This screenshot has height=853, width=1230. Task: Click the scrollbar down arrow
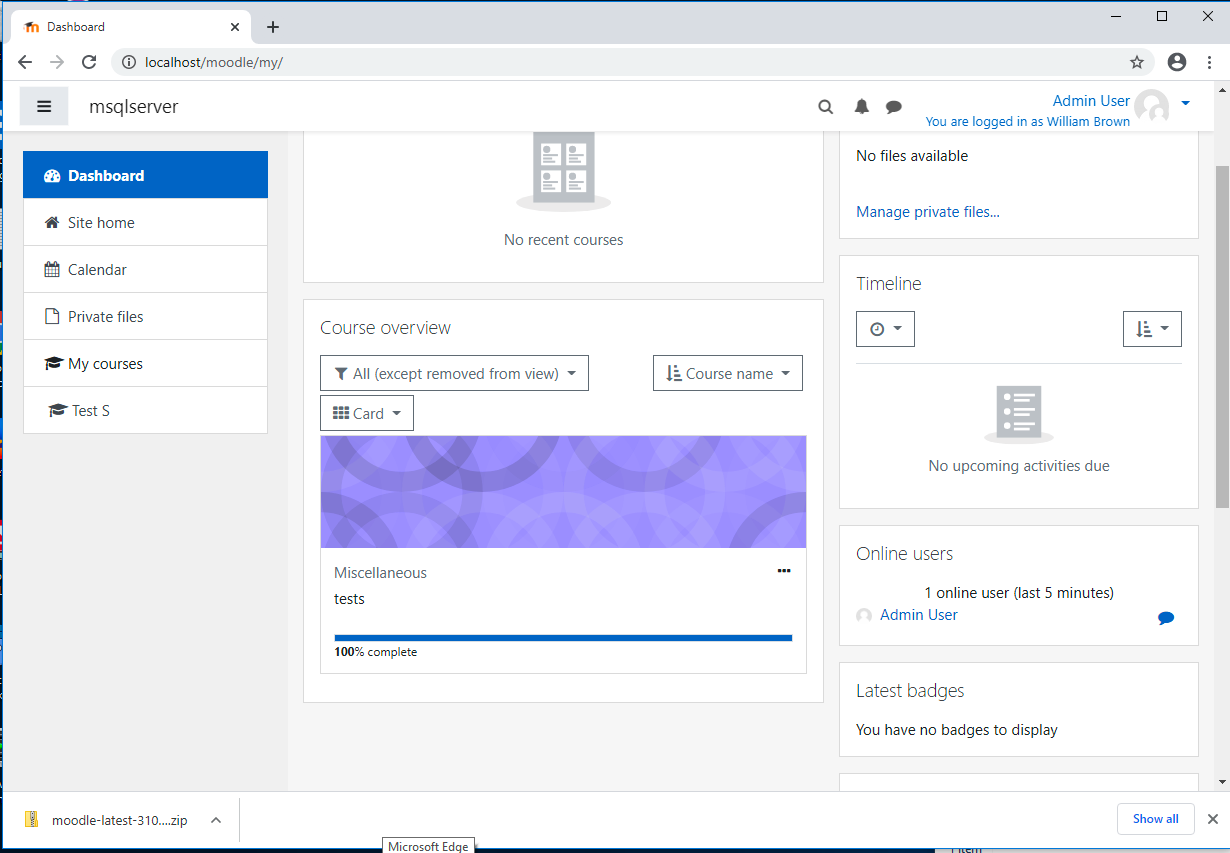point(1222,781)
